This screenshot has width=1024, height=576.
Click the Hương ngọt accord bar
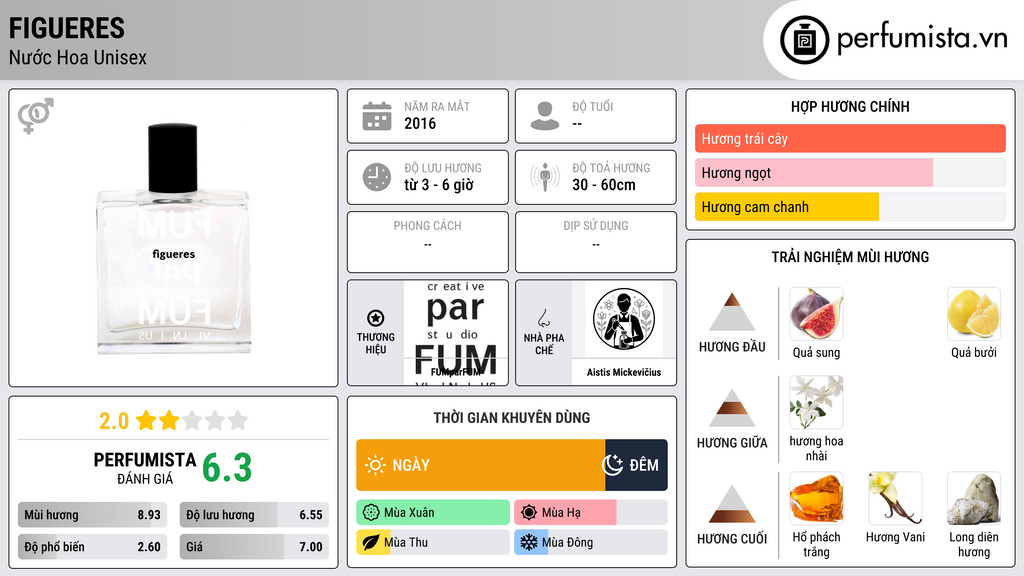(x=850, y=172)
